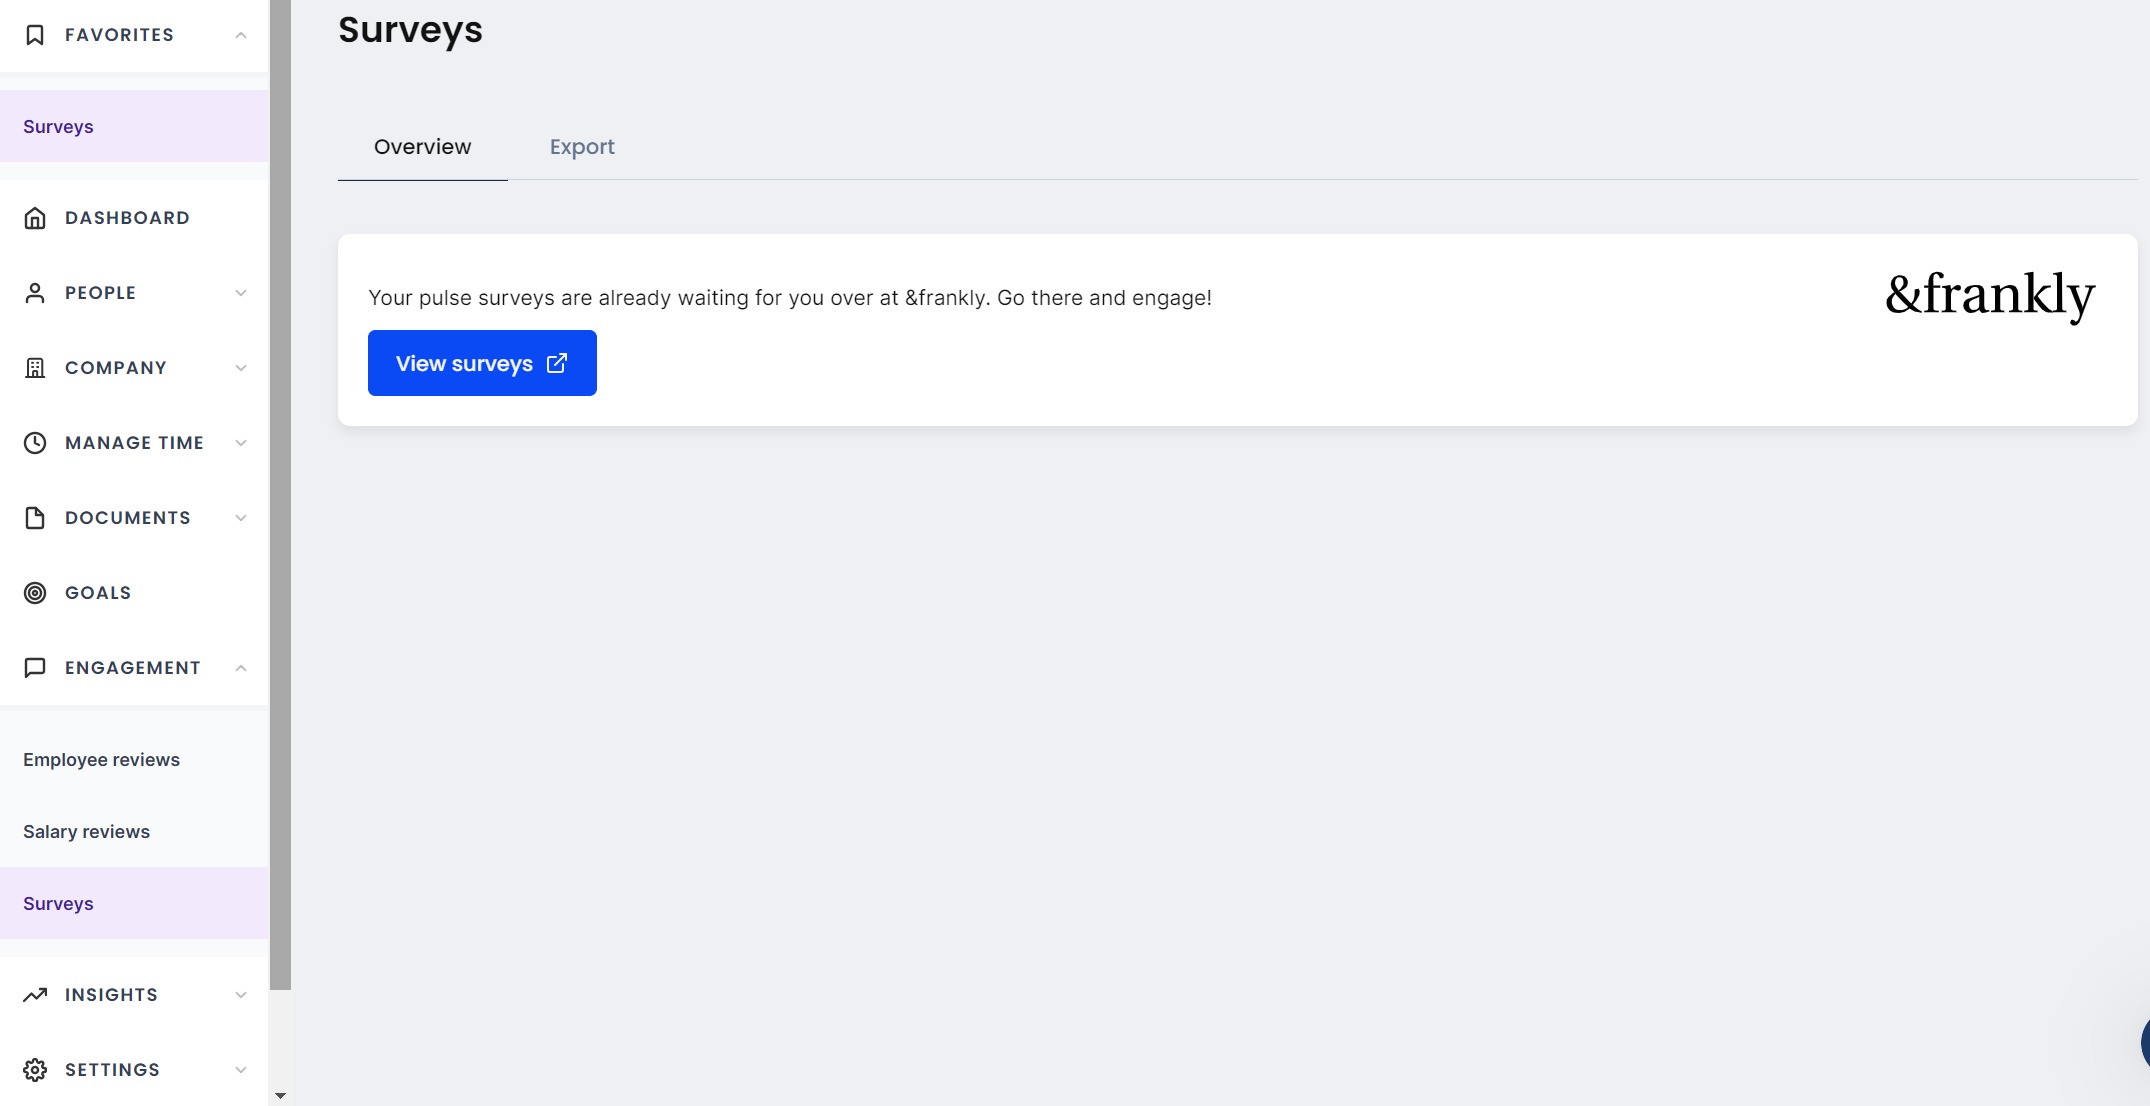Click the Documents file icon
The image size is (2150, 1106).
pos(35,518)
